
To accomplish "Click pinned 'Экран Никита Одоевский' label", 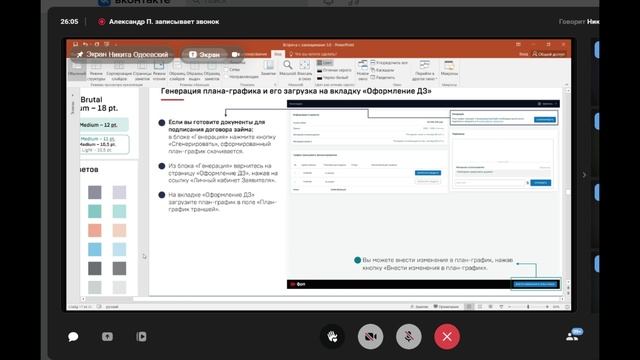I will point(123,54).
